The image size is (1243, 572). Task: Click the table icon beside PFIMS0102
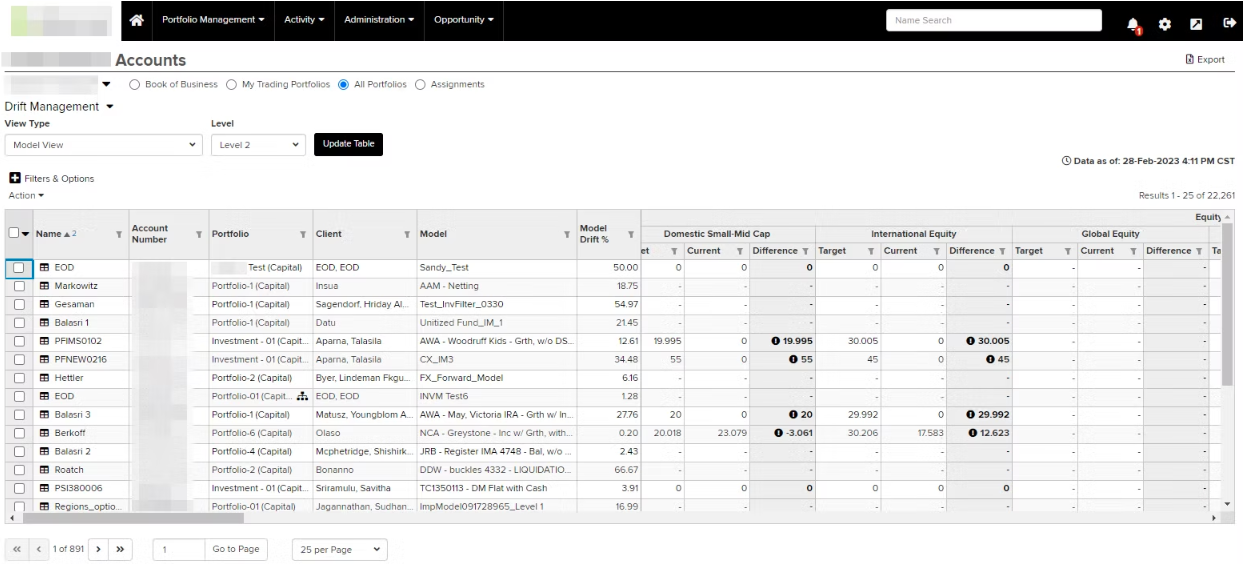click(x=45, y=341)
